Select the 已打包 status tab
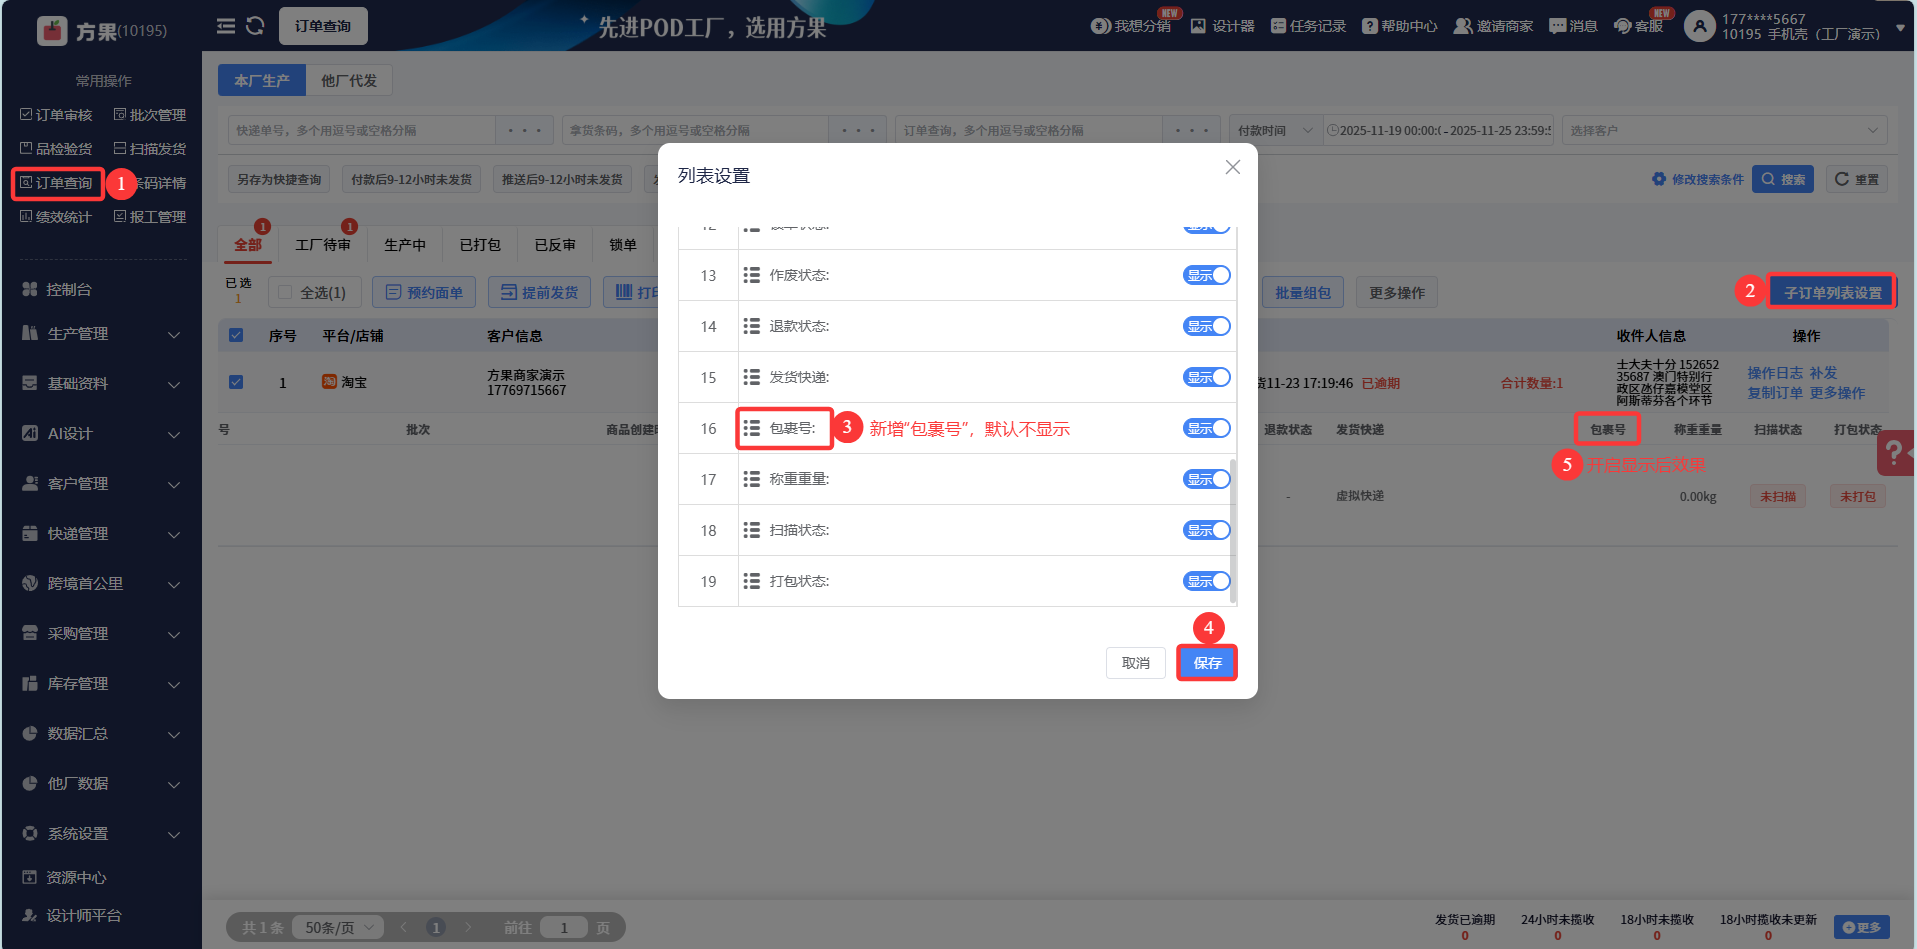 480,245
